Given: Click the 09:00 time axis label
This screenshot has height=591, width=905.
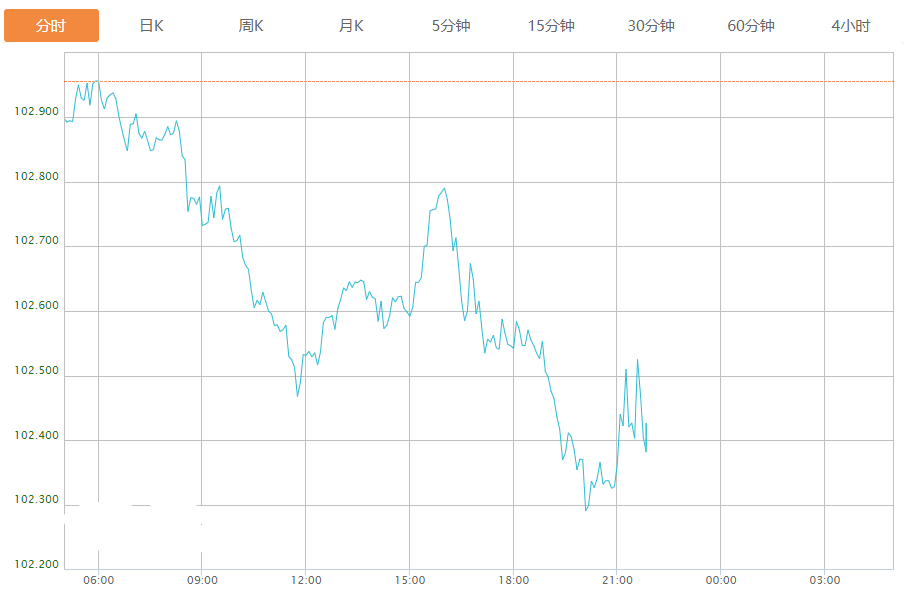Looking at the screenshot, I should (202, 580).
